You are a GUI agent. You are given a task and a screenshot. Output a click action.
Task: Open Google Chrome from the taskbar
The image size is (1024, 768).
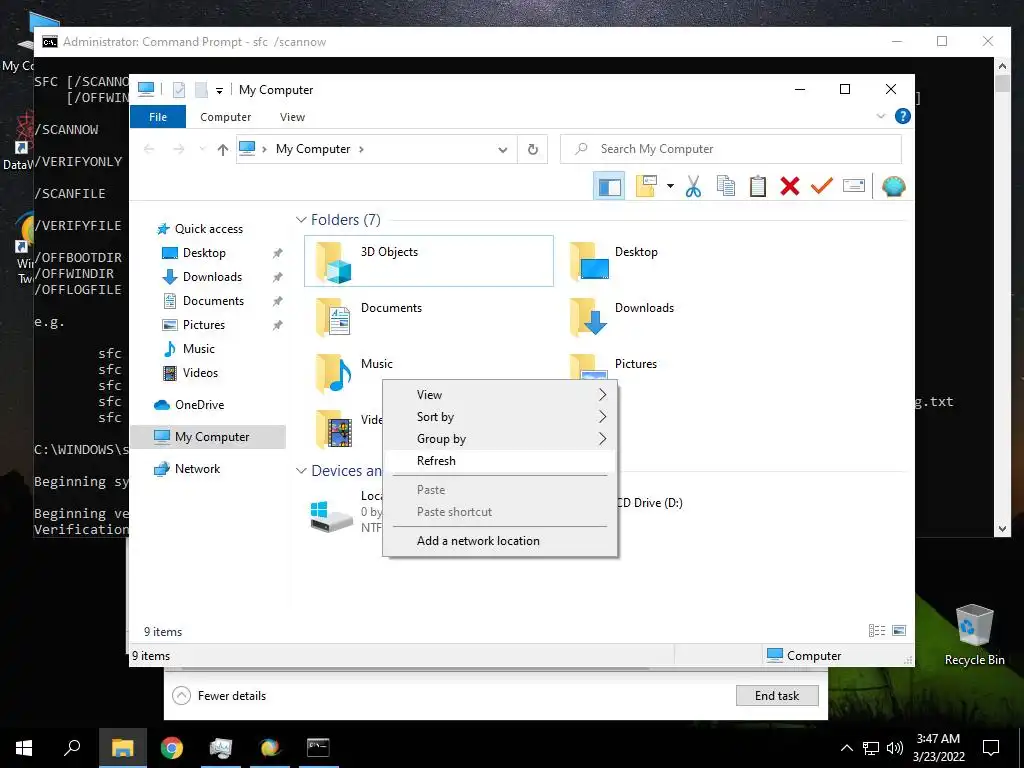(x=172, y=747)
